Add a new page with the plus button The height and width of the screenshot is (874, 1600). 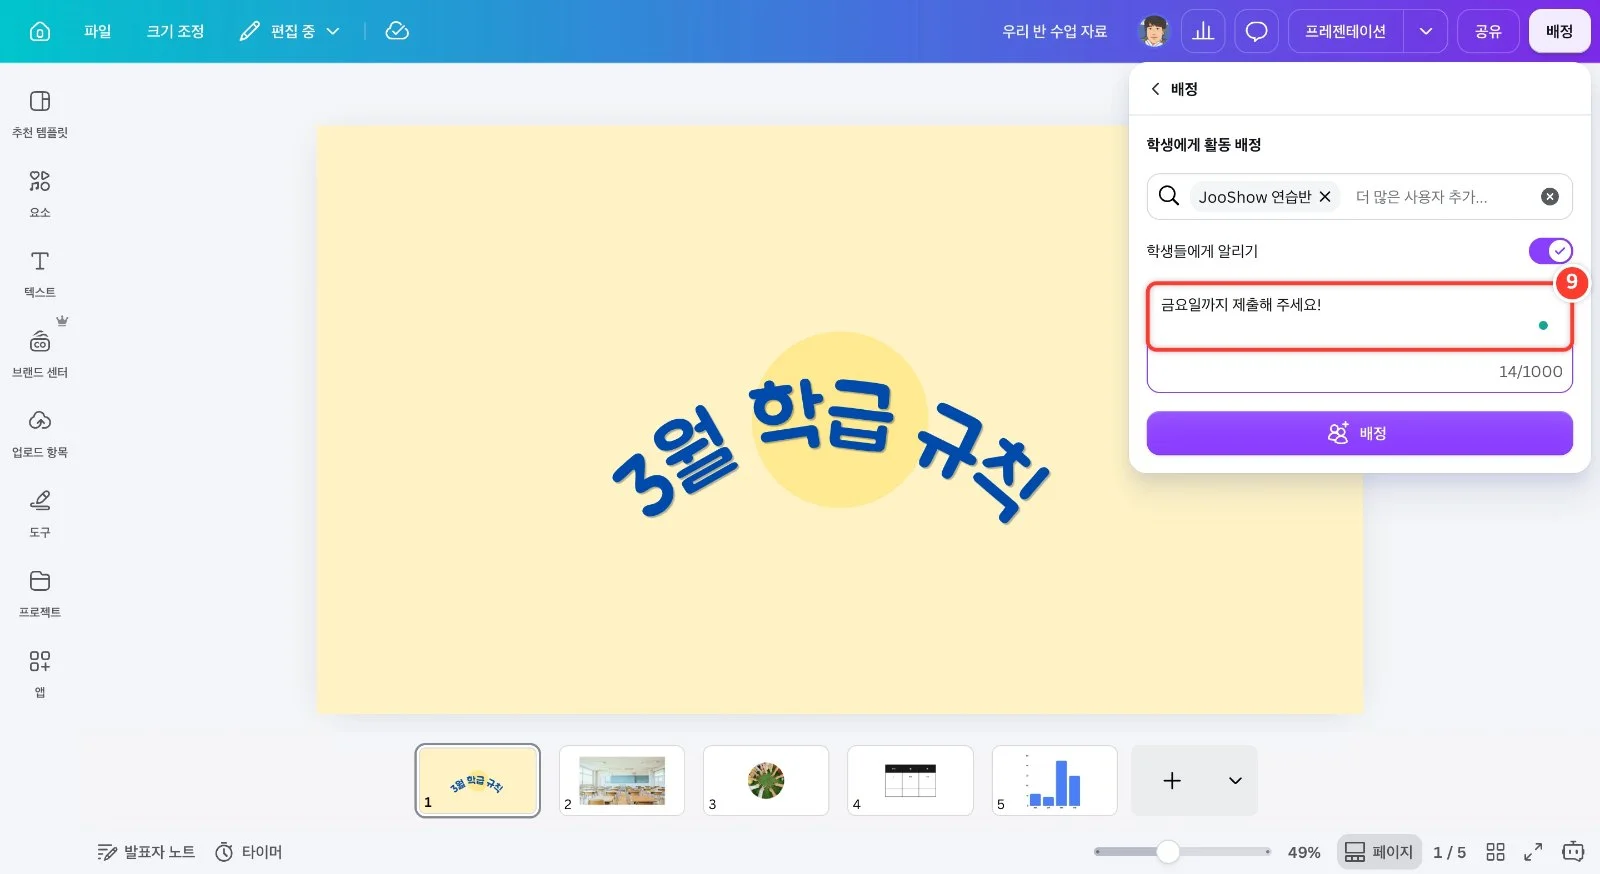click(x=1172, y=781)
